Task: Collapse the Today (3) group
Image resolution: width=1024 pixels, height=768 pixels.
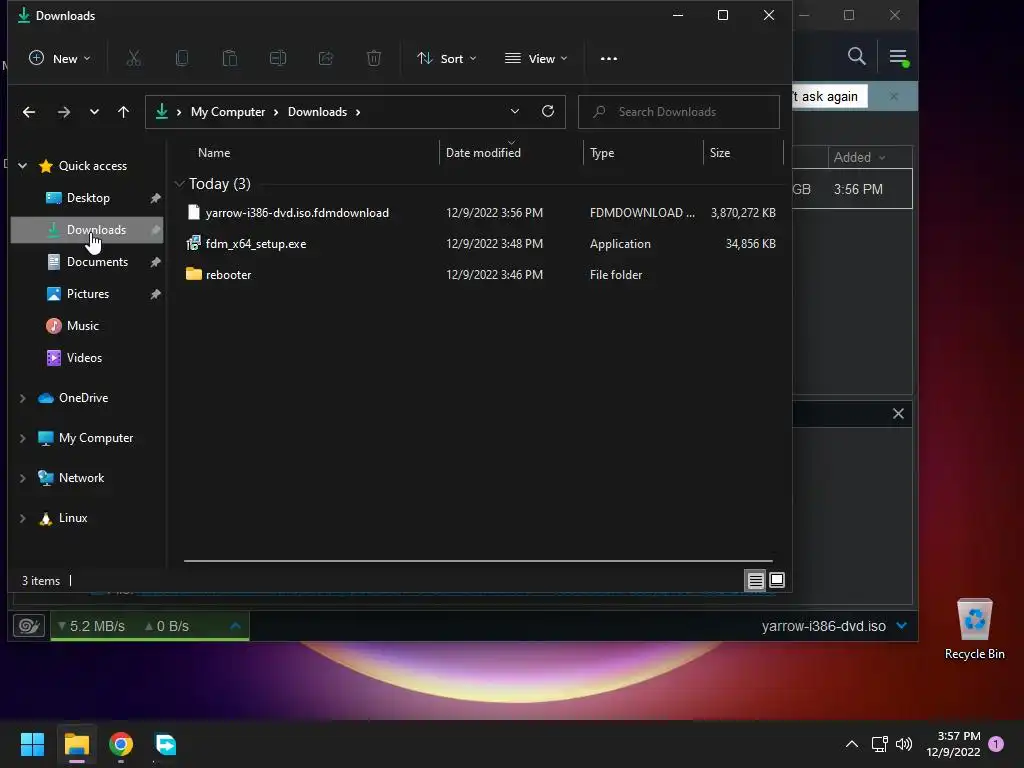Action: click(180, 184)
